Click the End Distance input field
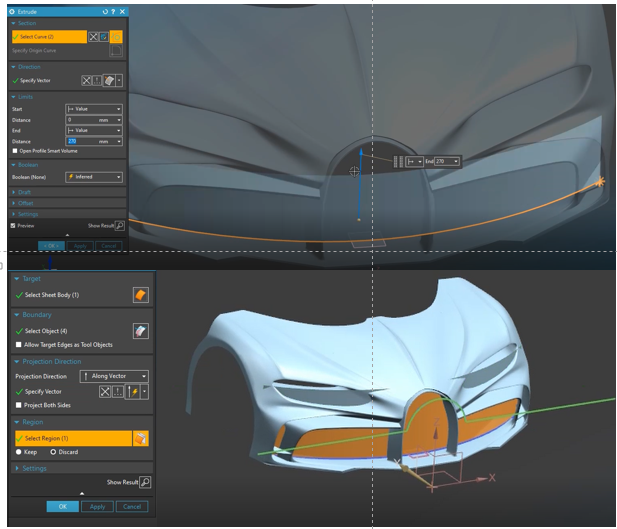The image size is (617, 529). (x=94, y=141)
